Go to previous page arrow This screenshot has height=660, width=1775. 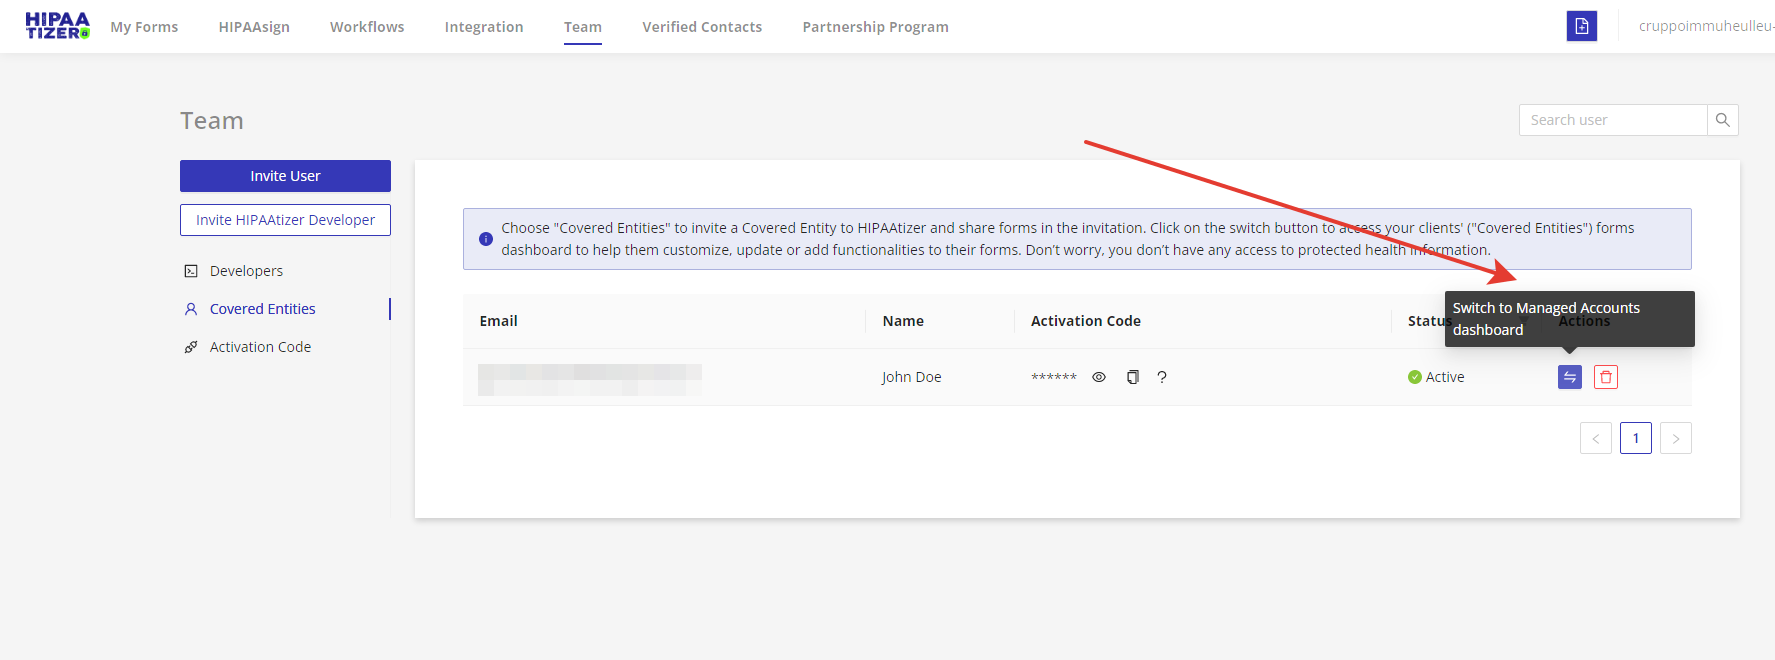point(1595,438)
